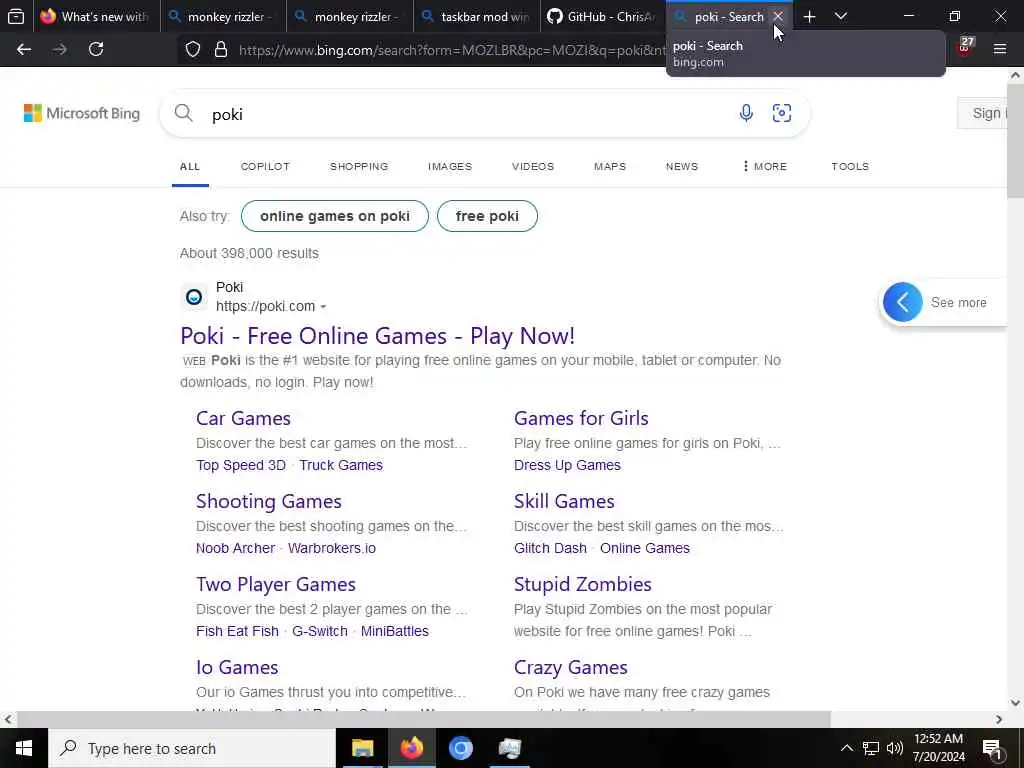The image size is (1024, 768).
Task: Open visual search camera icon
Action: pos(782,113)
